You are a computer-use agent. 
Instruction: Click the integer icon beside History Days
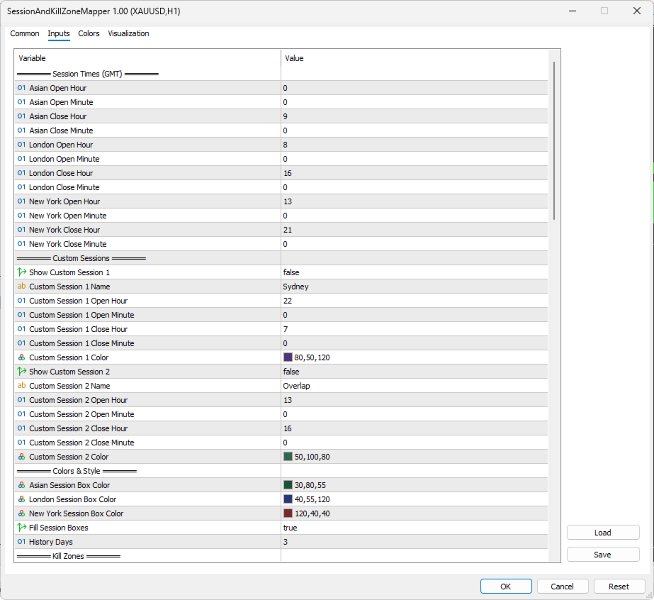[22, 542]
